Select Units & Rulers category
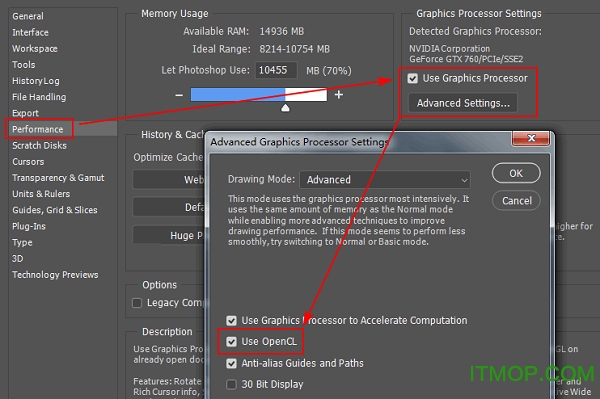Viewport: 600px width, 399px height. click(x=41, y=194)
